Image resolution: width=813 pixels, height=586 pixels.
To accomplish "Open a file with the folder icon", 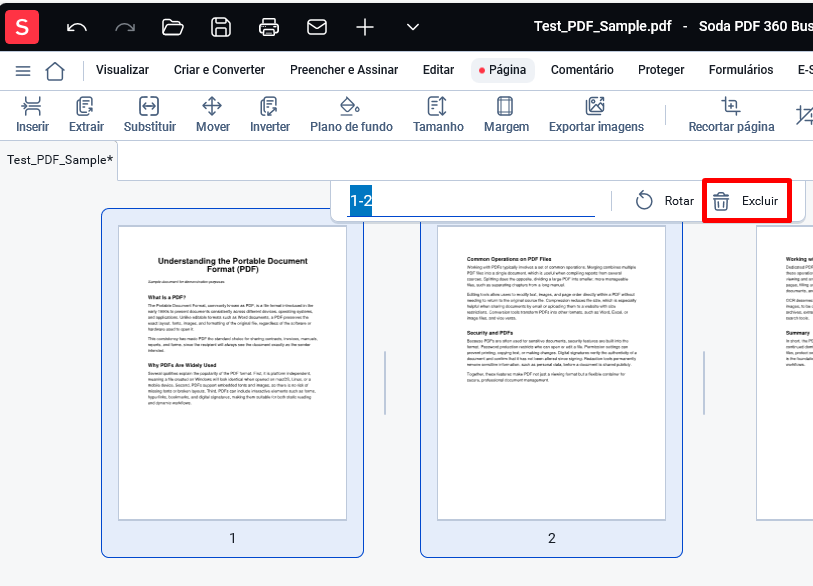I will (173, 27).
